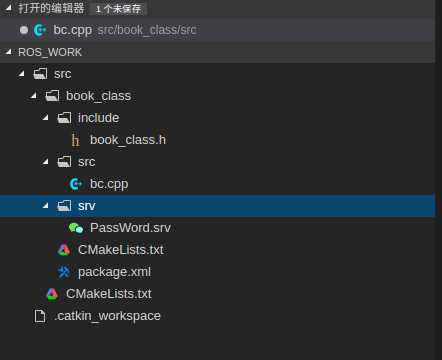Click the folder icon of include
Screen dimensions: 442x360
tap(64, 118)
